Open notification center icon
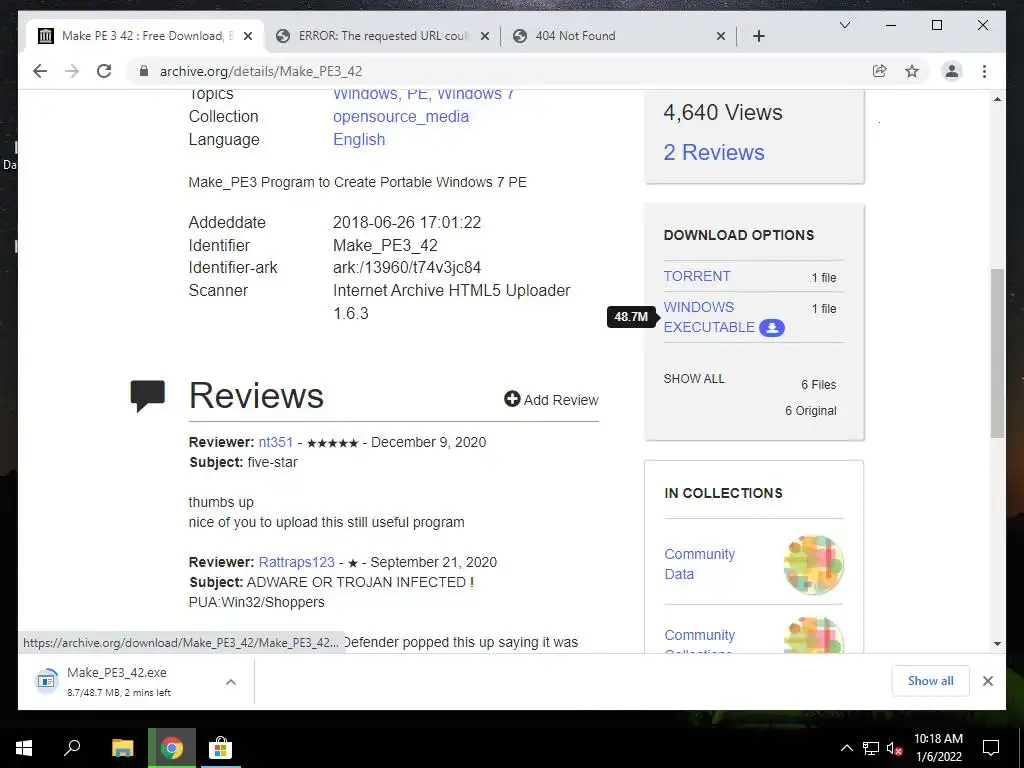The width and height of the screenshot is (1024, 768). pos(991,748)
